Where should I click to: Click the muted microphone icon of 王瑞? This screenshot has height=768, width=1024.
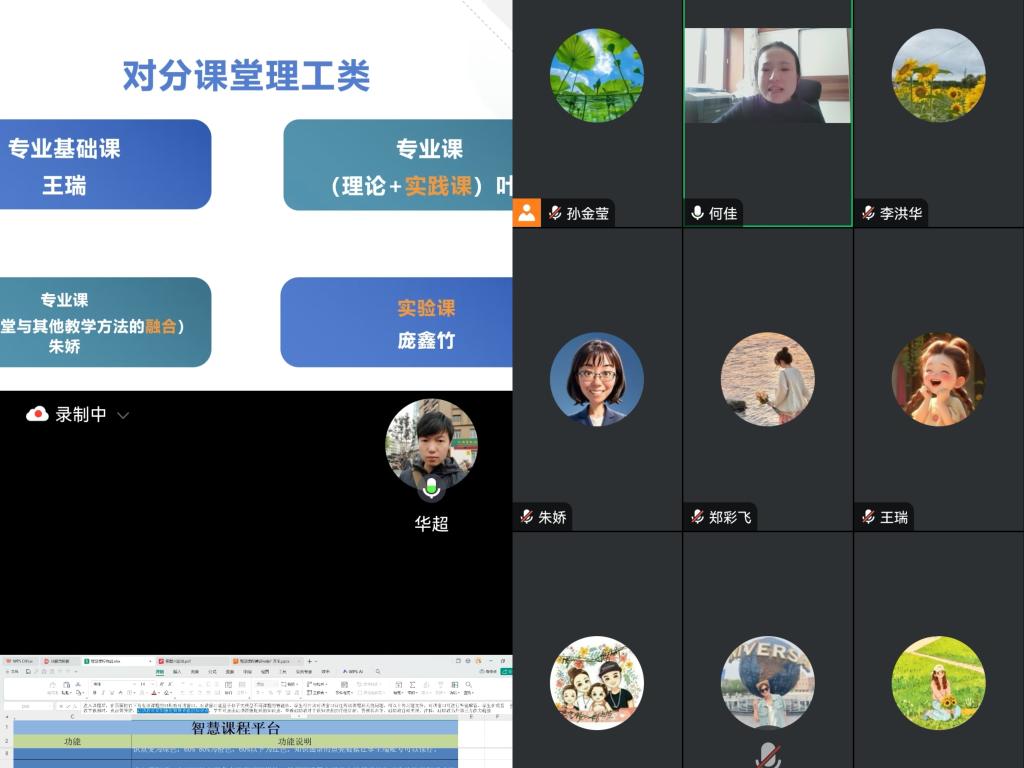tap(868, 517)
